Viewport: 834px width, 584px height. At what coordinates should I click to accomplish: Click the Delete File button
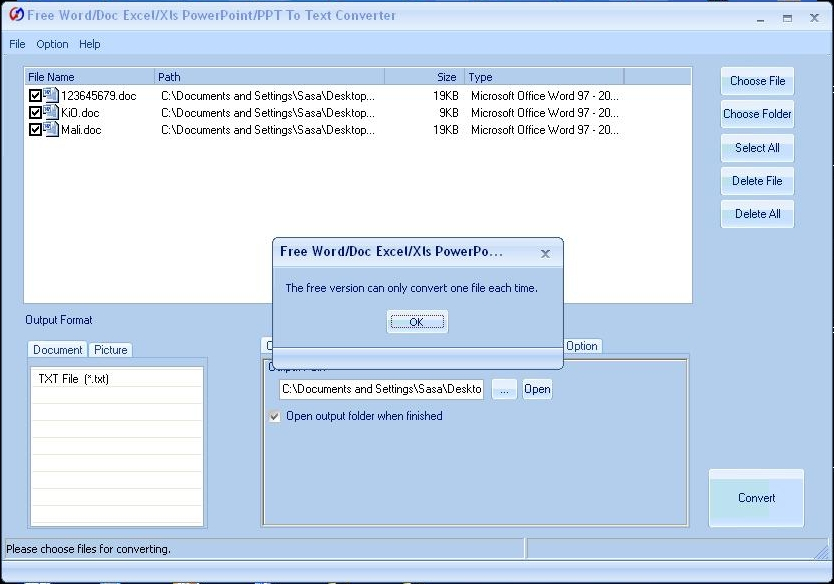[x=757, y=181]
